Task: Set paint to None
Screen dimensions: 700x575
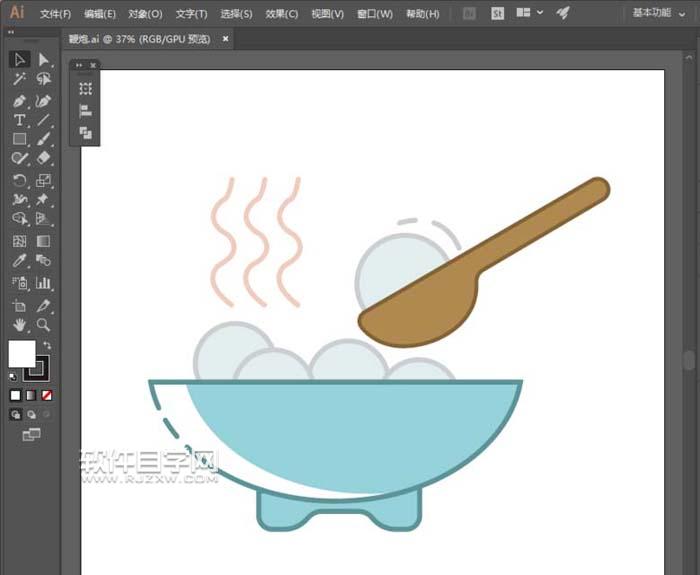Action: tap(46, 395)
